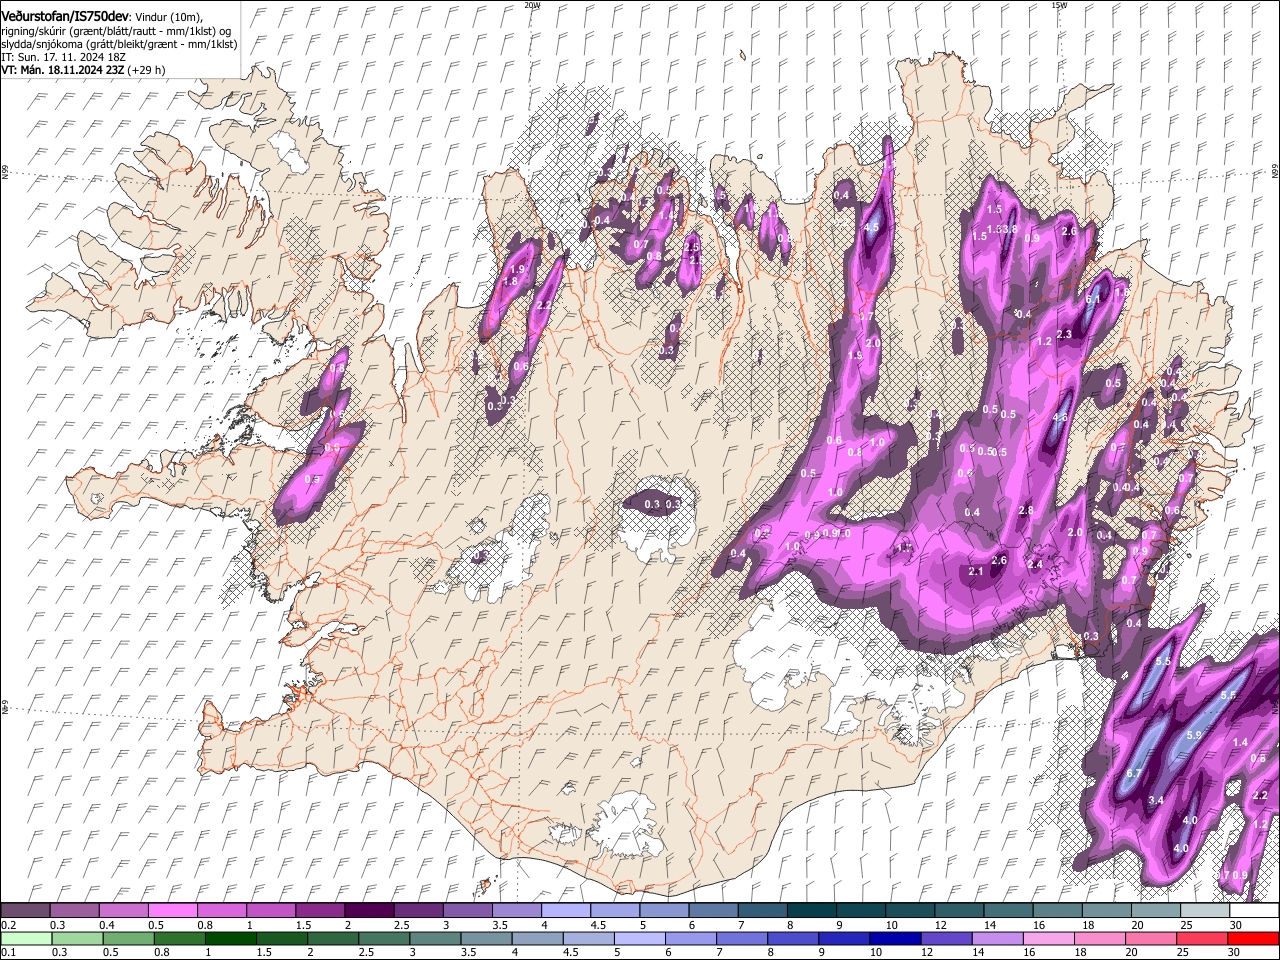This screenshot has width=1280, height=960.
Task: Click the IT: Sun. 17. 11. 2024 18Z line
Action: click(63, 57)
